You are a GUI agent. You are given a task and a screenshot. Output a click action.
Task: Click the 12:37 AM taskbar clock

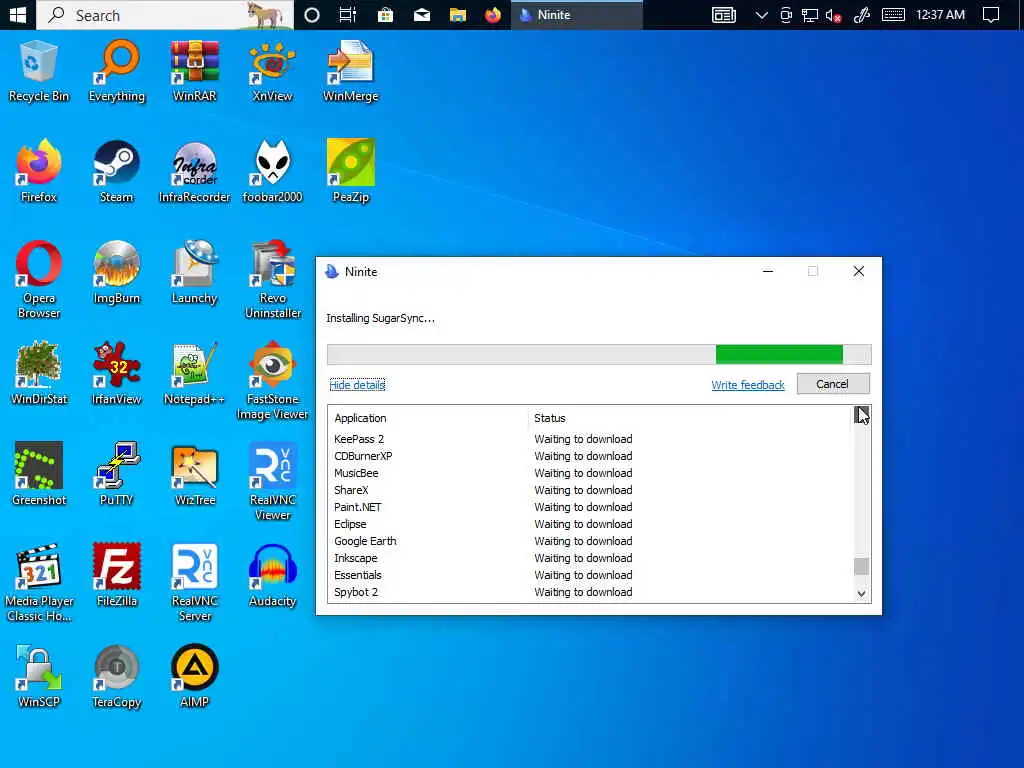[940, 14]
